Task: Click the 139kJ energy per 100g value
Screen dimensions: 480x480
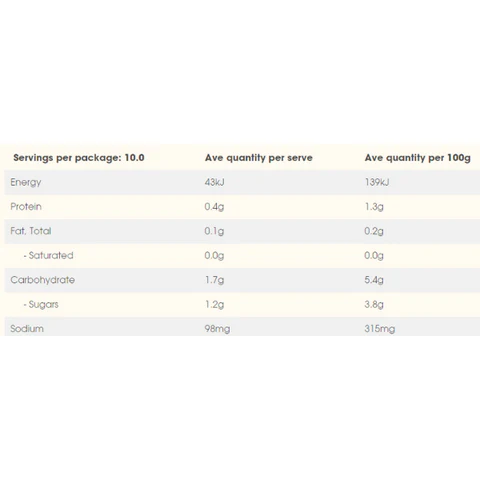Action: point(377,182)
